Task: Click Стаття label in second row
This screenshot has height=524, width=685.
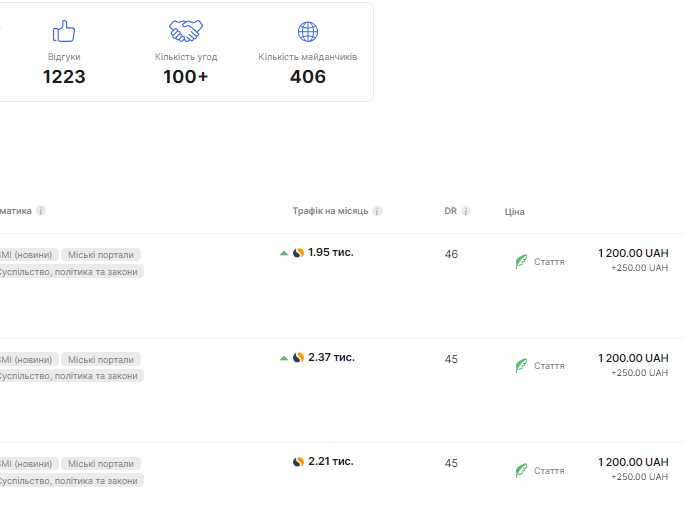Action: pos(549,366)
